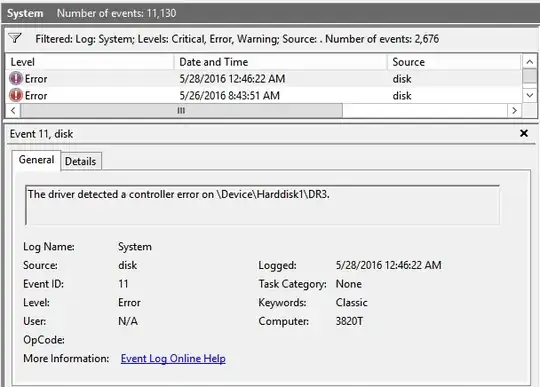Click the vertical scrollbar thumb in event list
The width and height of the screenshot is (540, 387).
[x=530, y=76]
